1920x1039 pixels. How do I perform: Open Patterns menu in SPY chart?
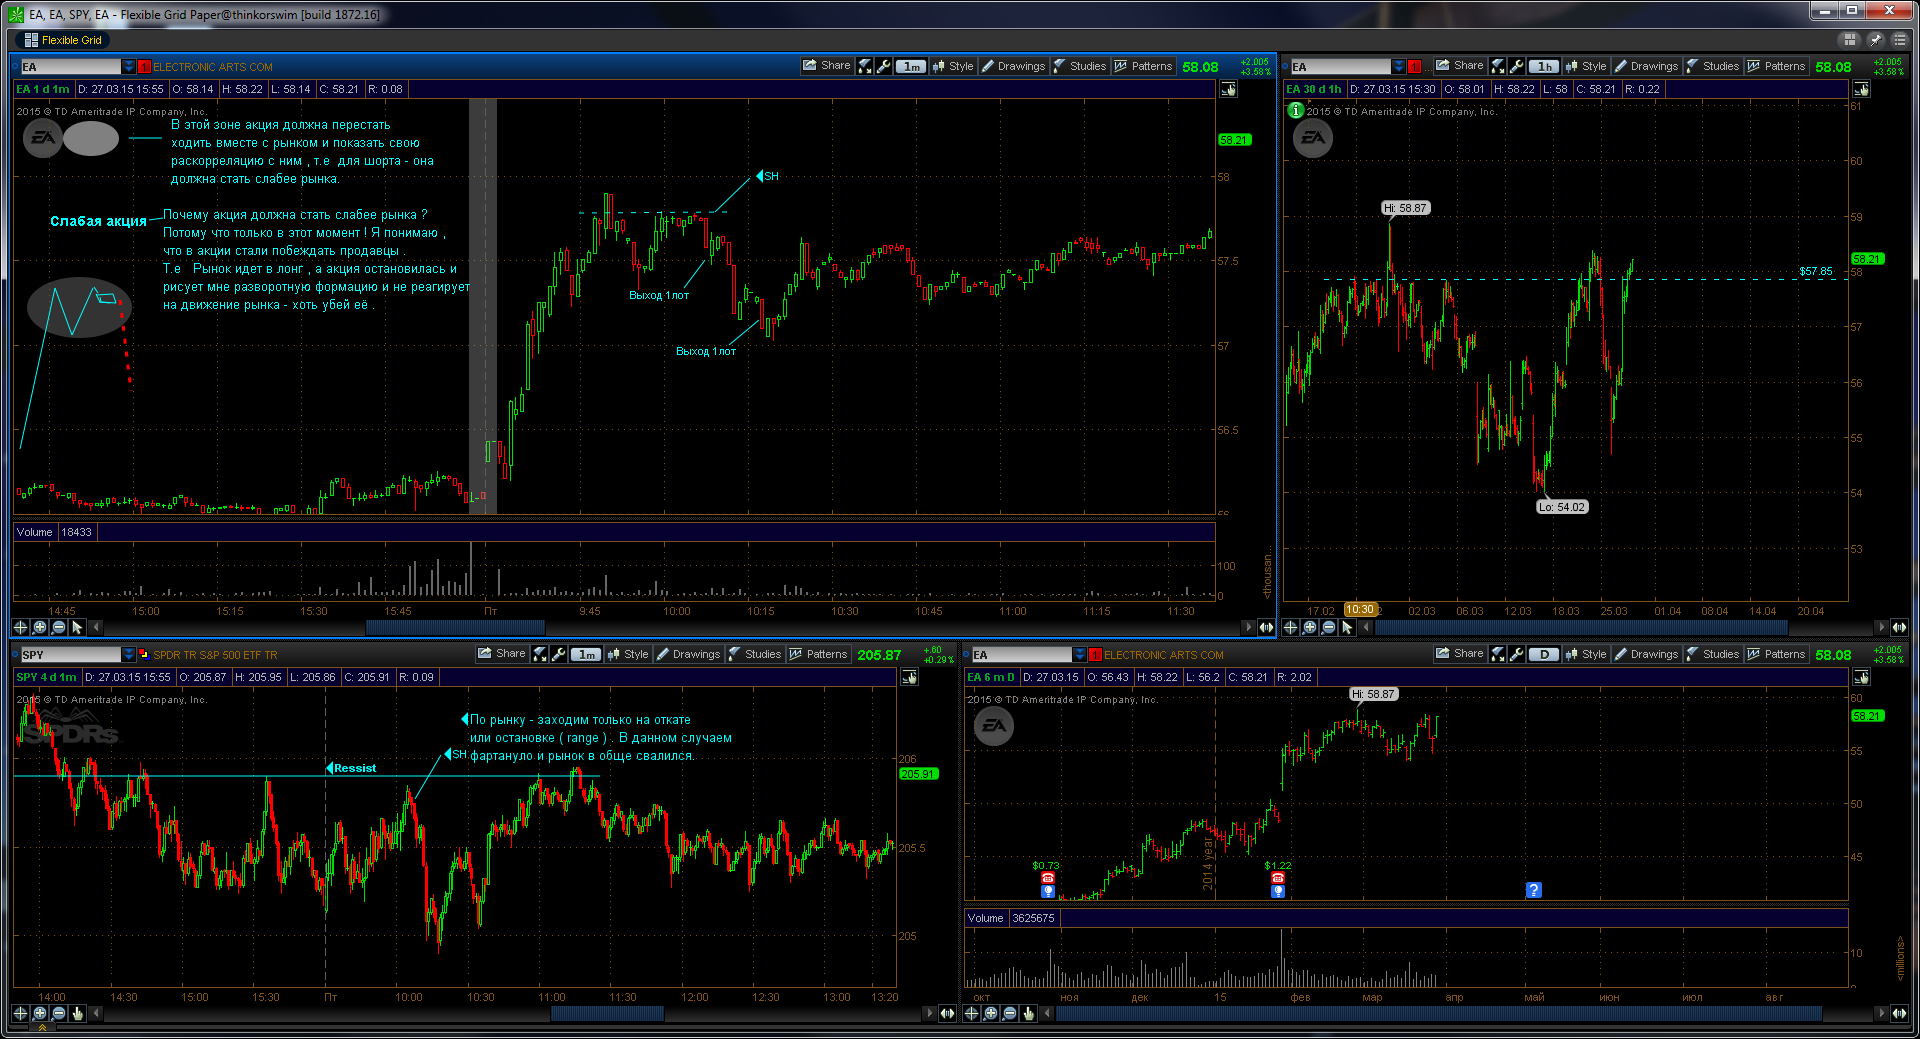coord(818,654)
